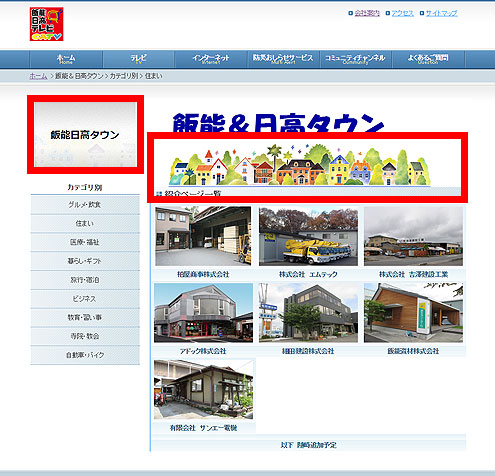Select the コミュニティチャンネル navigation tab
This screenshot has height=476, width=495.
pos(355,59)
